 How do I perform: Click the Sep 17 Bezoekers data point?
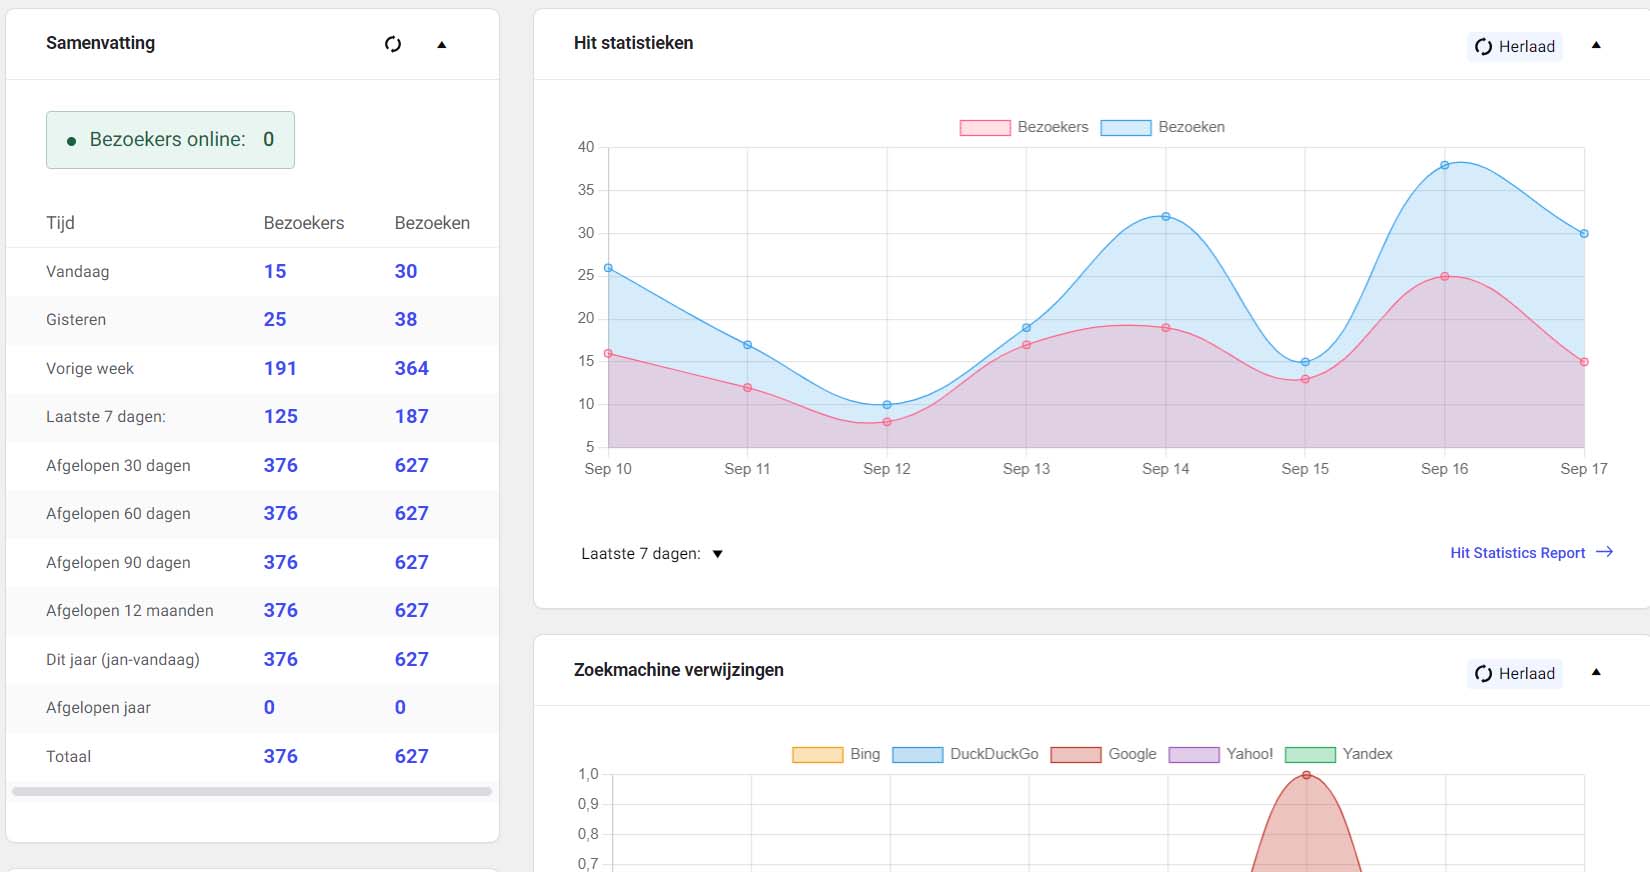tap(1584, 362)
